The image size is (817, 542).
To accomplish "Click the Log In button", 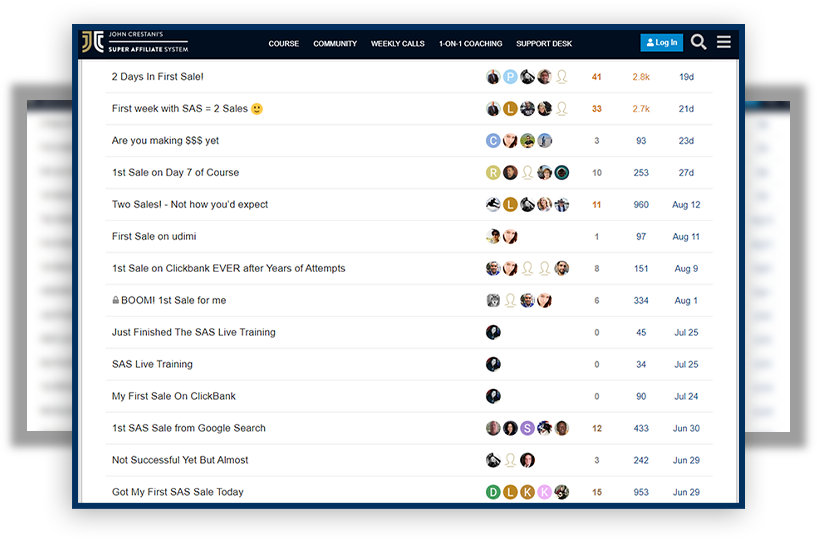I will pos(661,43).
